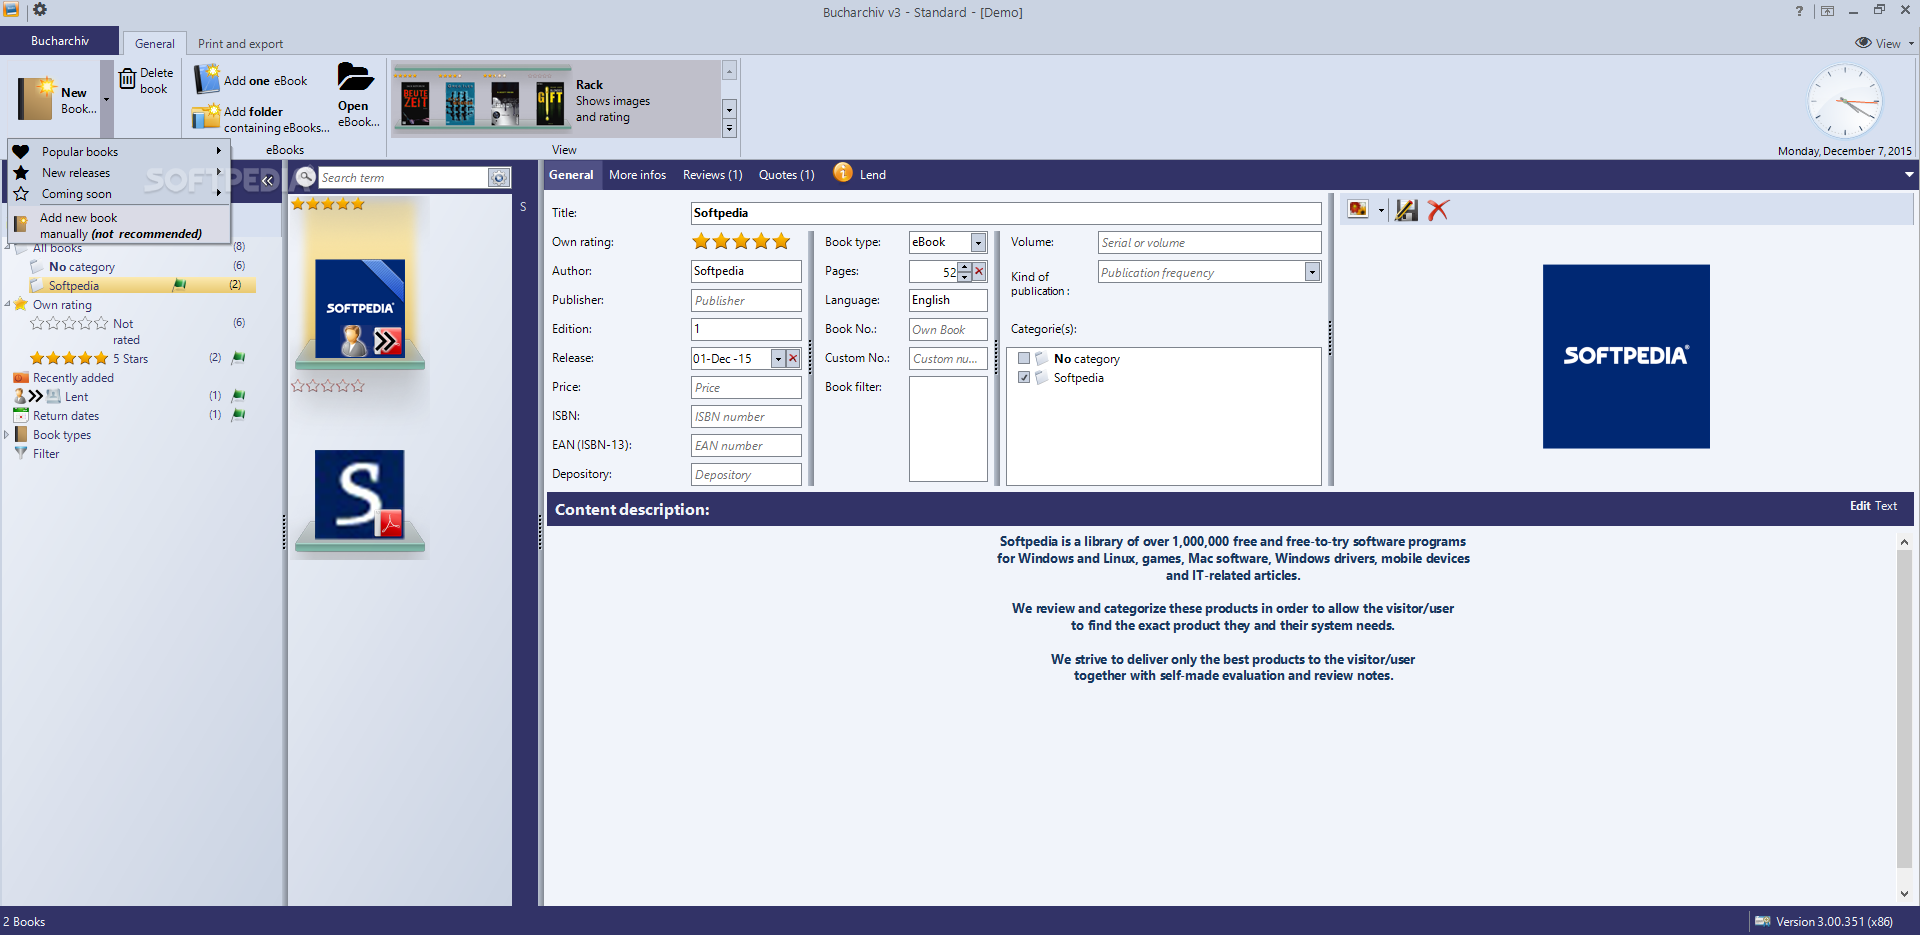Click the Book types book icon
1920x935 pixels.
point(21,434)
